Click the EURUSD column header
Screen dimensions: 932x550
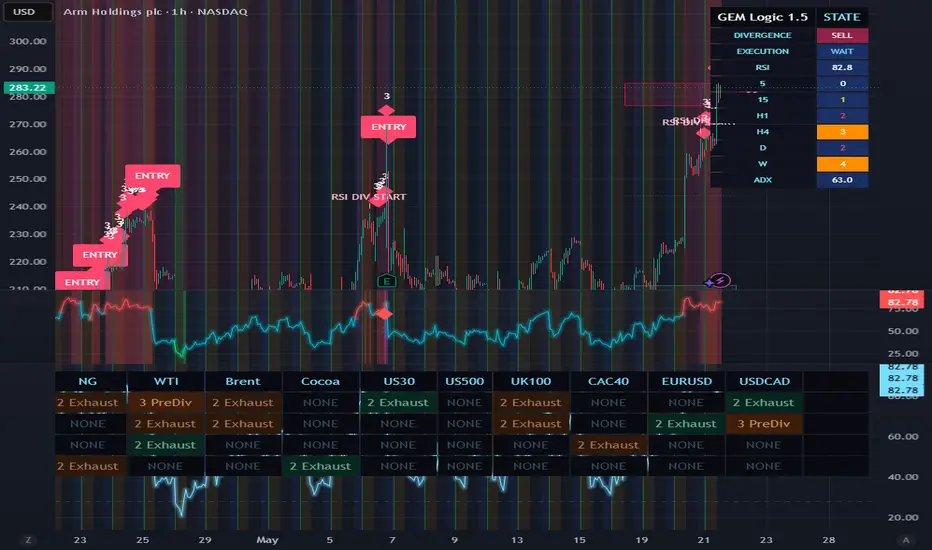(x=687, y=381)
